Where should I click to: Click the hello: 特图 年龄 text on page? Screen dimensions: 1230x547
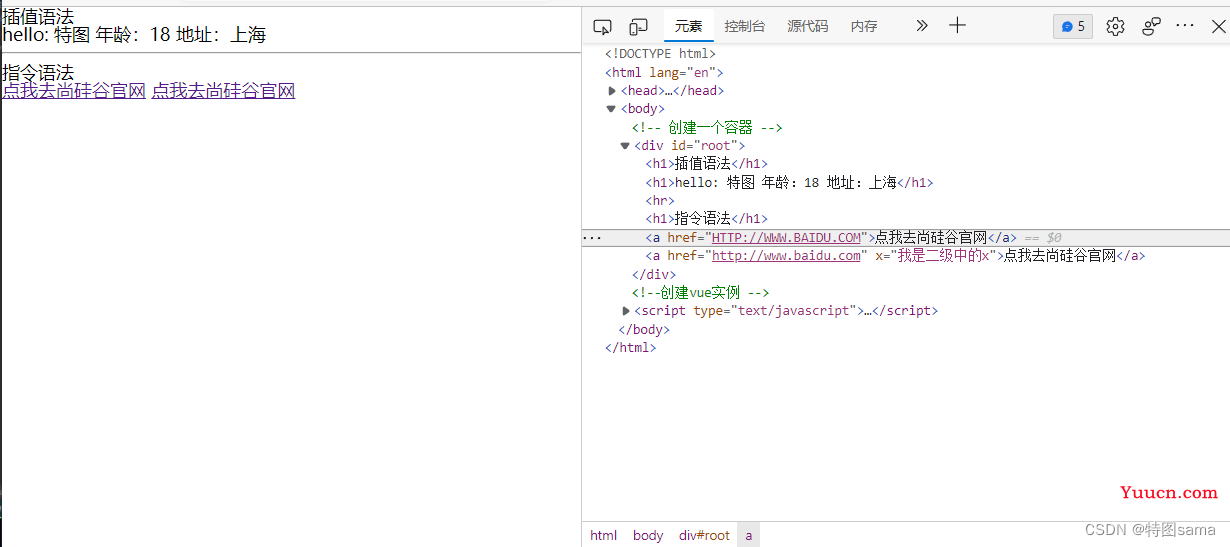click(x=134, y=36)
